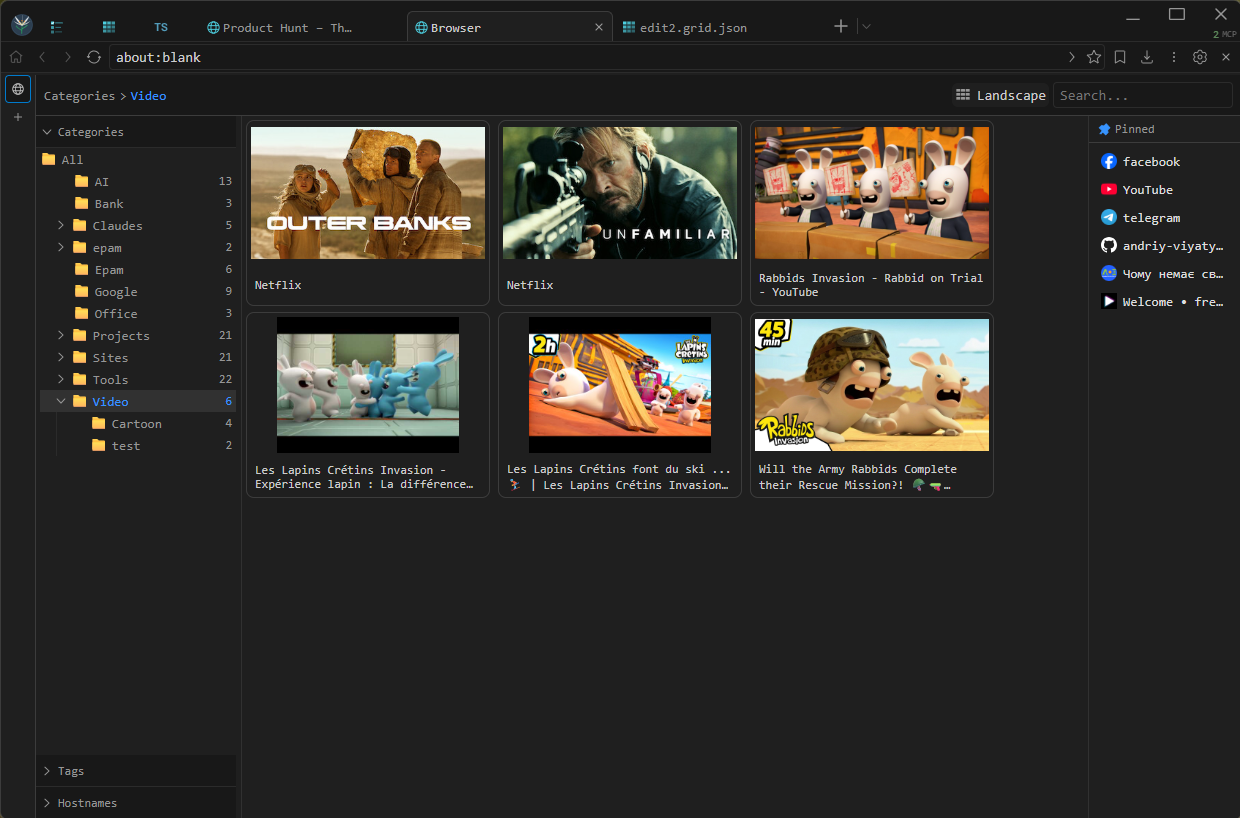Open the pinned telegram link
Viewport: 1240px width, 818px height.
1162,218
